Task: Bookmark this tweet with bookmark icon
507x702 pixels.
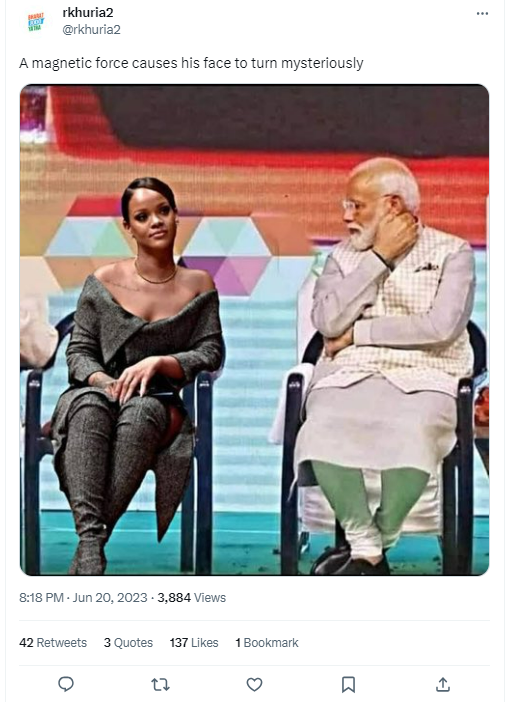Action: 348,684
